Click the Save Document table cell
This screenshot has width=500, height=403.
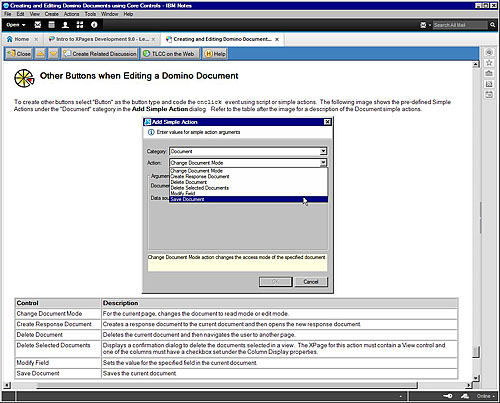(58, 373)
